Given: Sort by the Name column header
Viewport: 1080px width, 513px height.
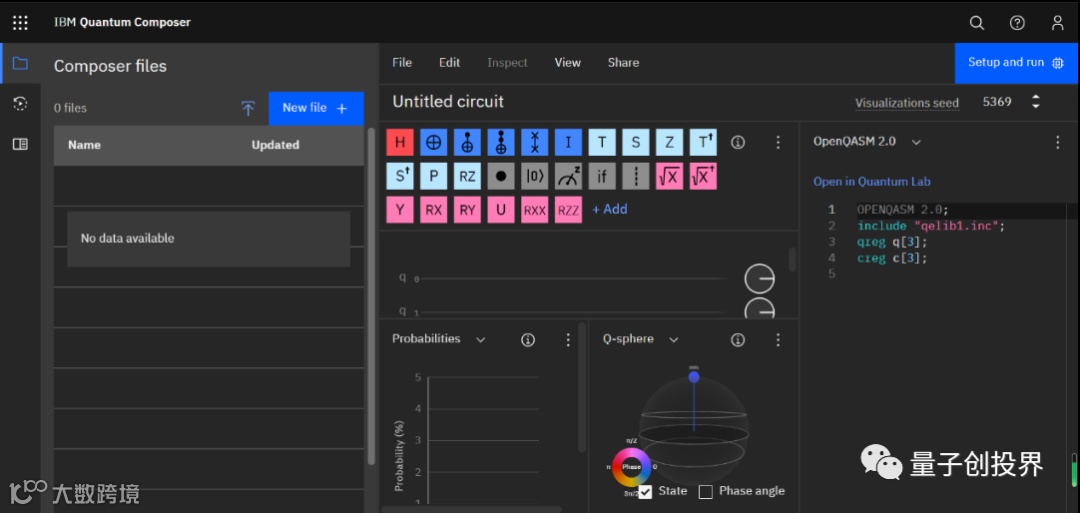Looking at the screenshot, I should (84, 145).
